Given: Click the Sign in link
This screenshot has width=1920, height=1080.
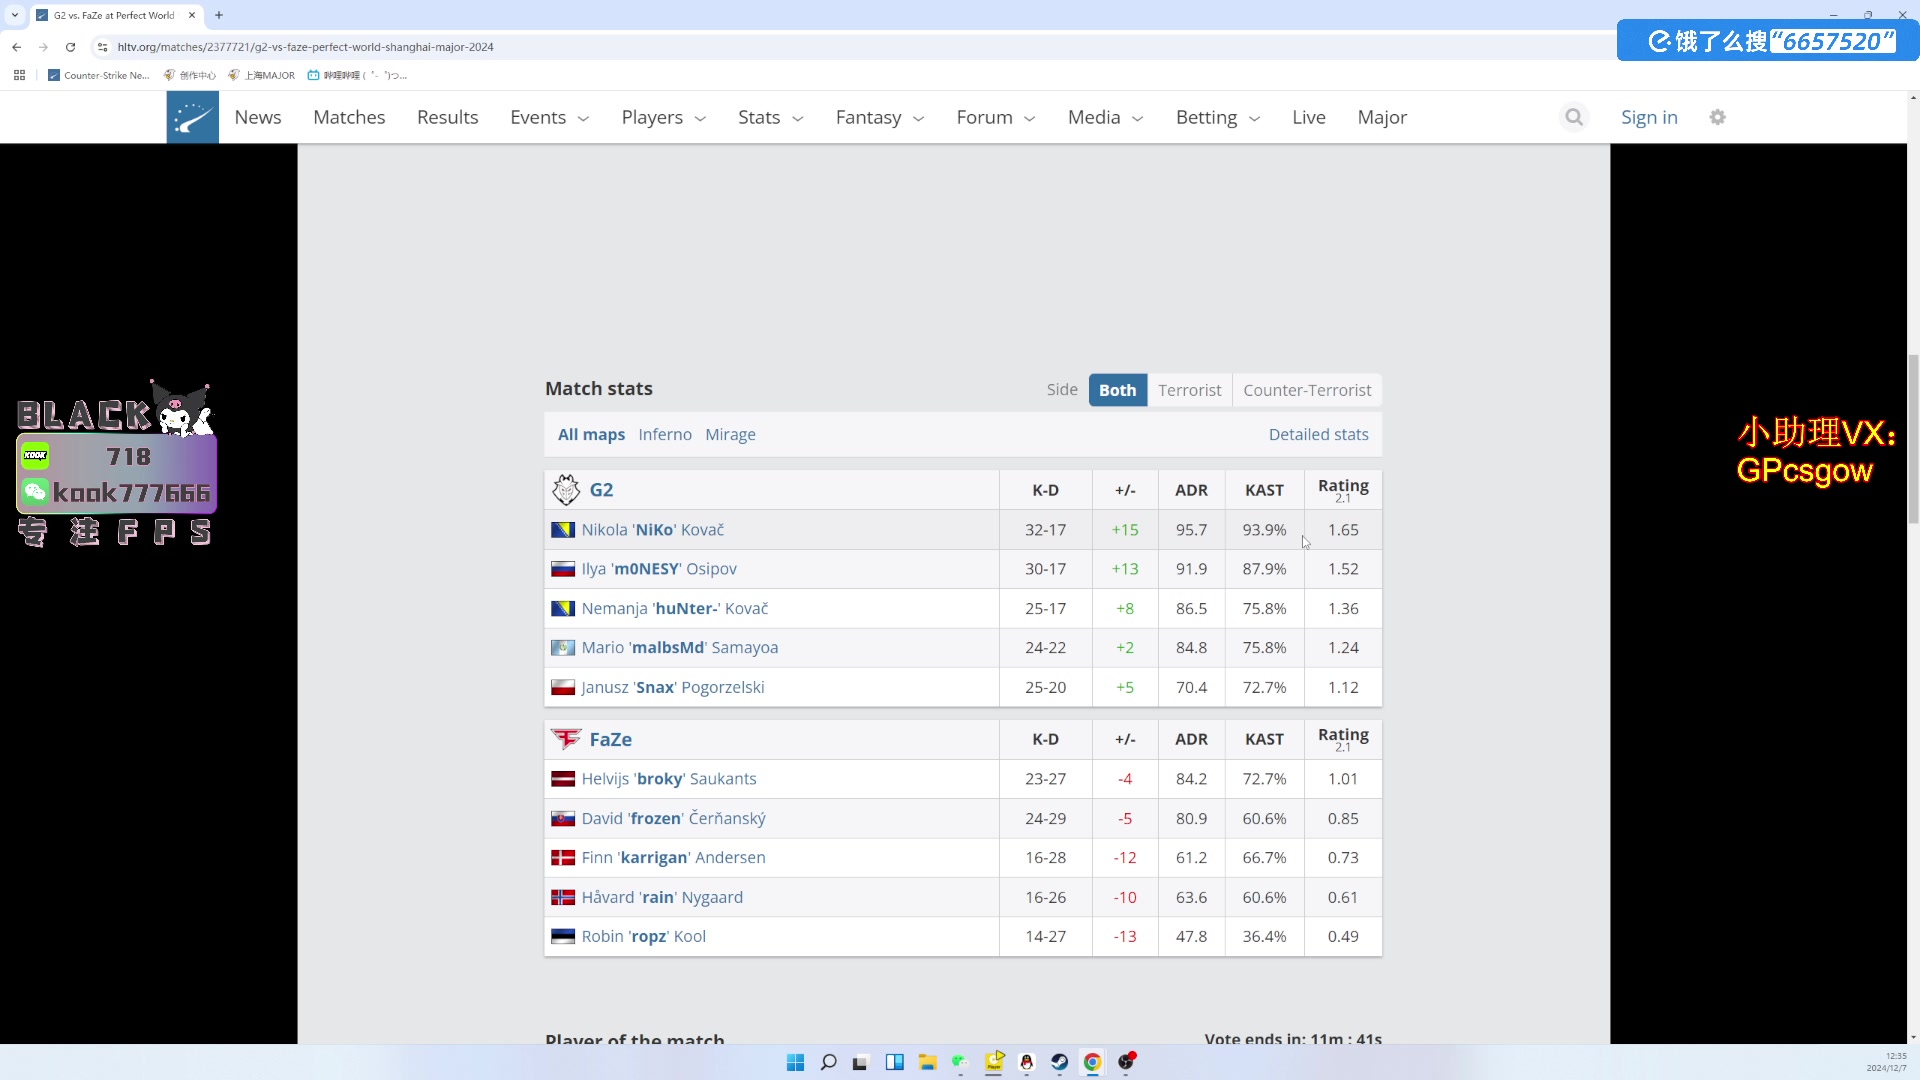Looking at the screenshot, I should pos(1649,117).
